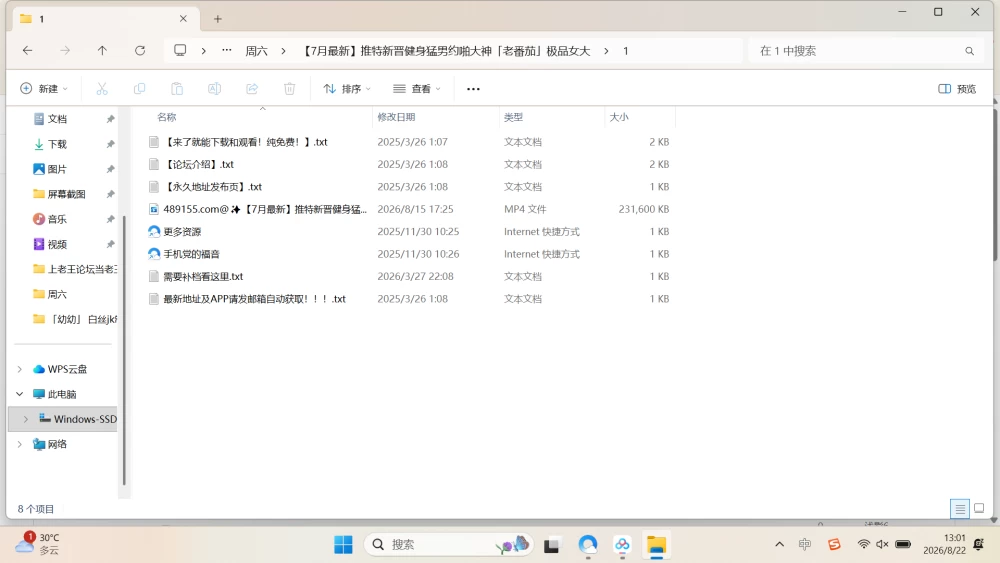Image resolution: width=1000 pixels, height=563 pixels.
Task: Click the weather widget showing 30°C
Action: (38, 544)
